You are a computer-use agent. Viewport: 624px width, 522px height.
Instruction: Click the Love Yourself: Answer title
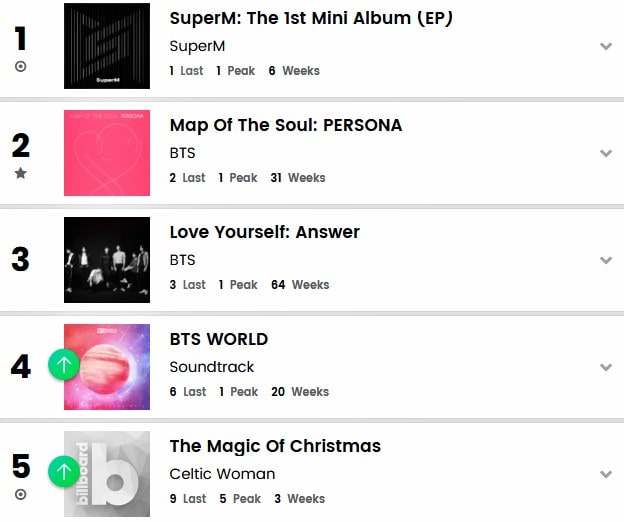(x=264, y=232)
